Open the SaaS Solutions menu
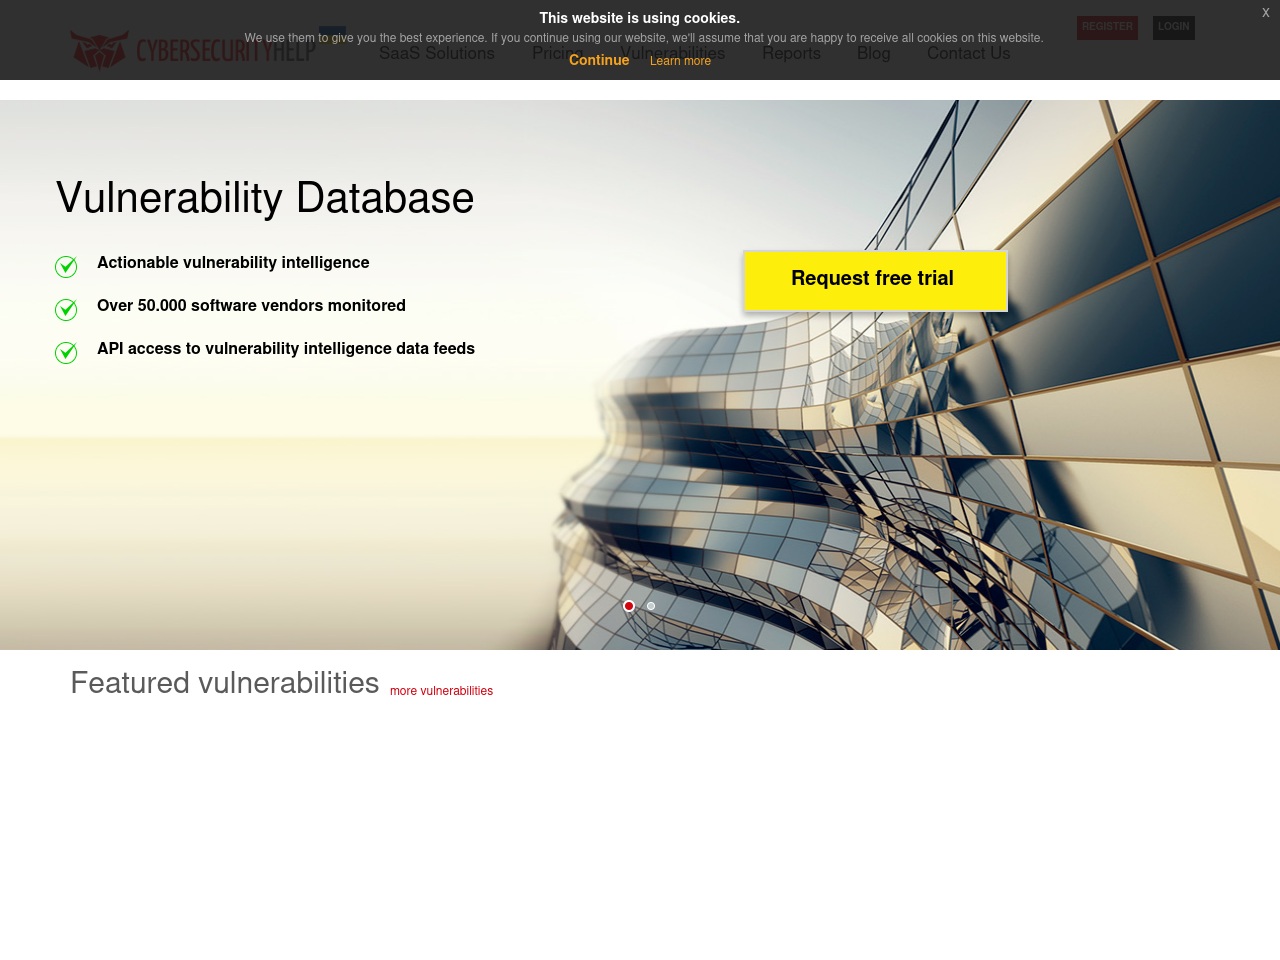 coord(437,53)
